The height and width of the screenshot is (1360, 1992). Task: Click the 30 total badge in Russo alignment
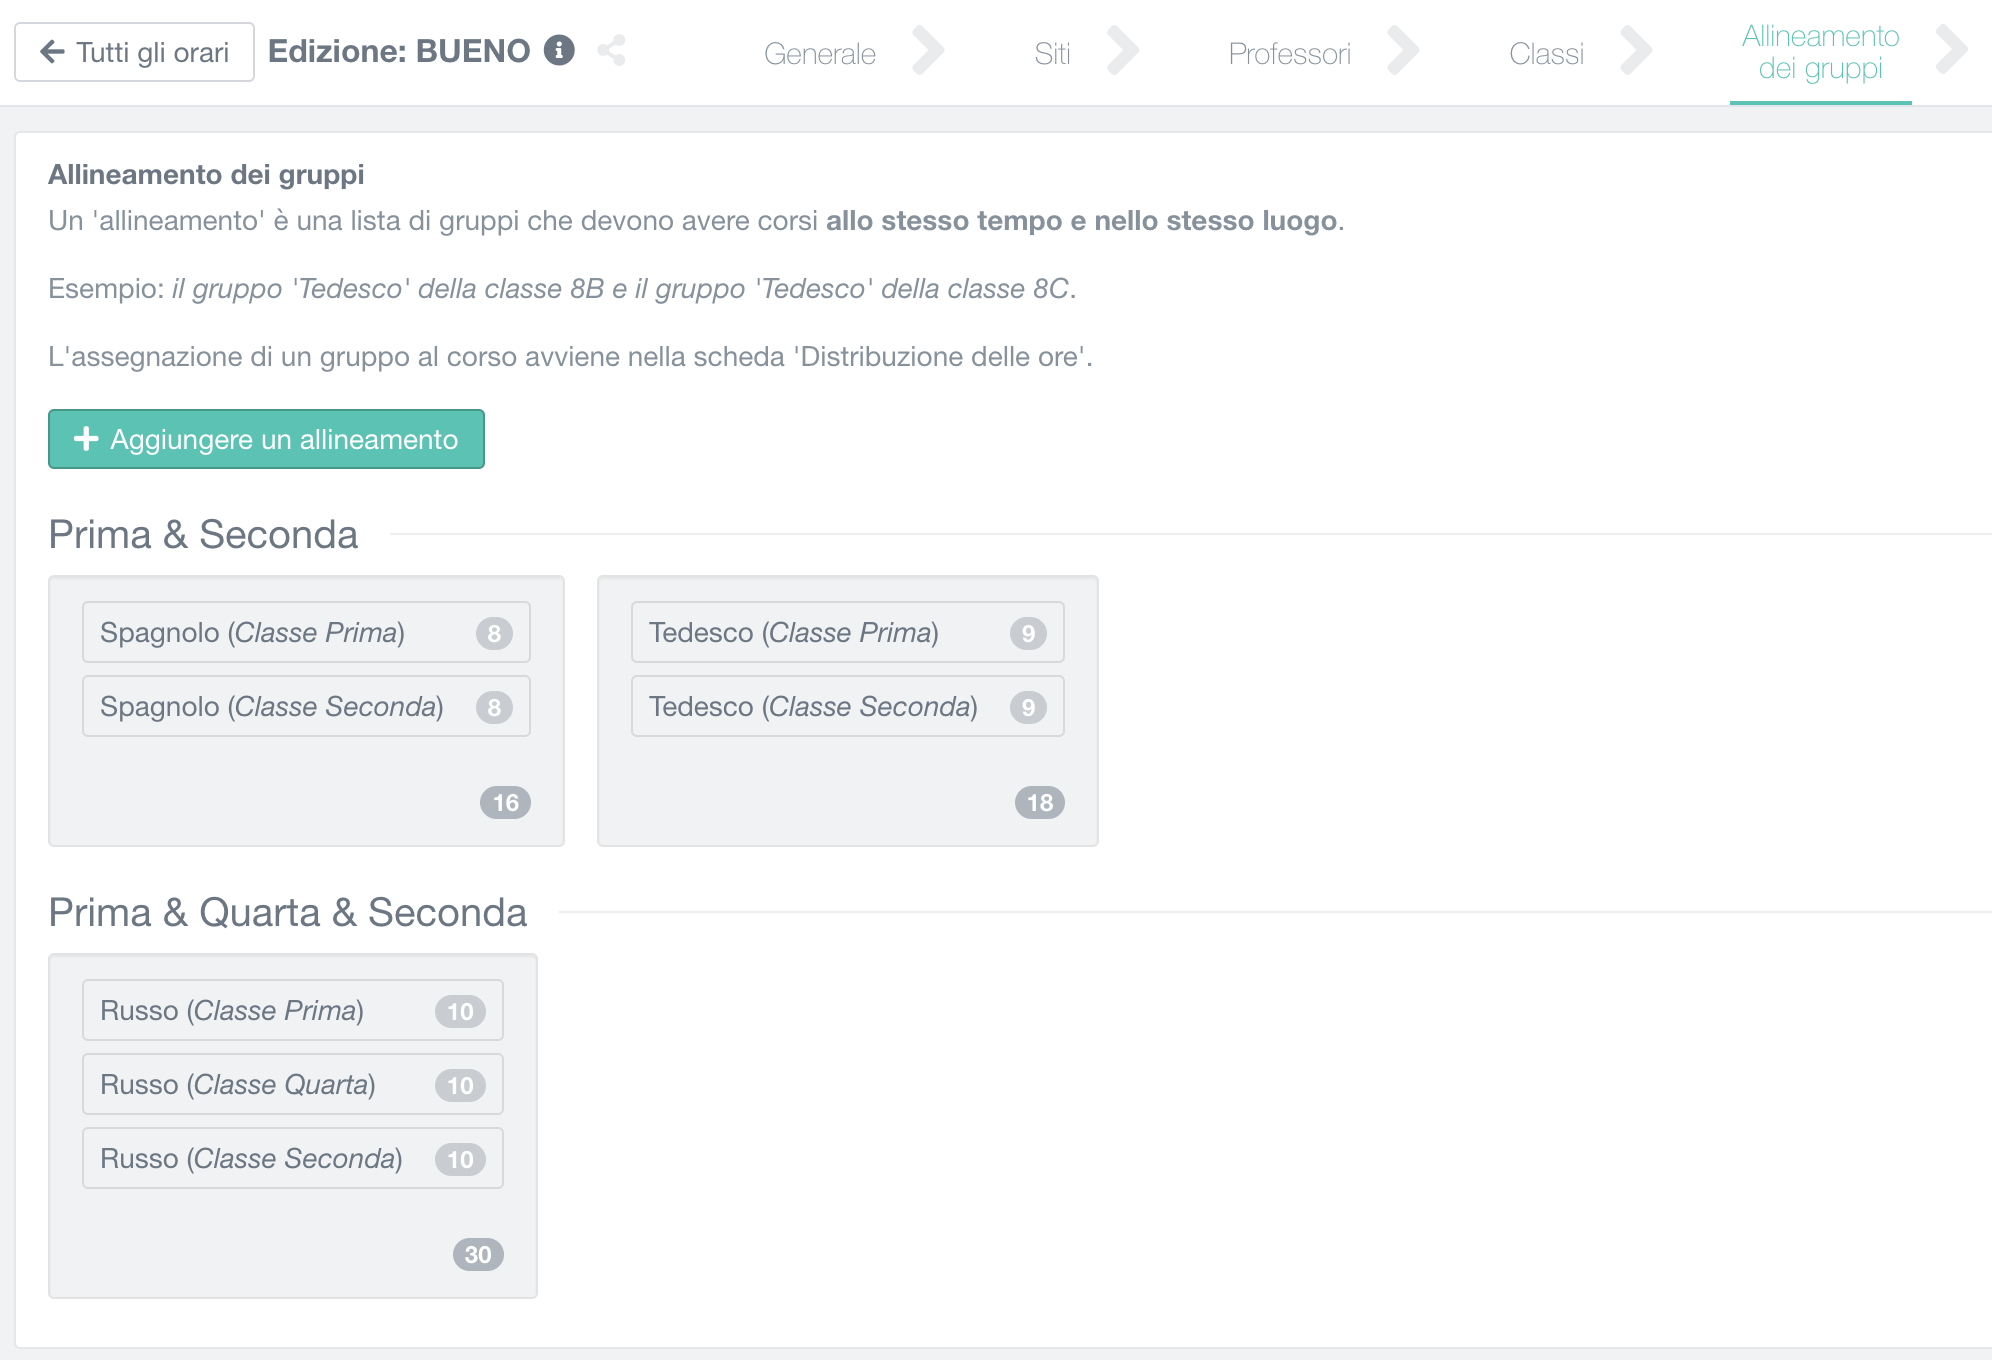(x=478, y=1255)
